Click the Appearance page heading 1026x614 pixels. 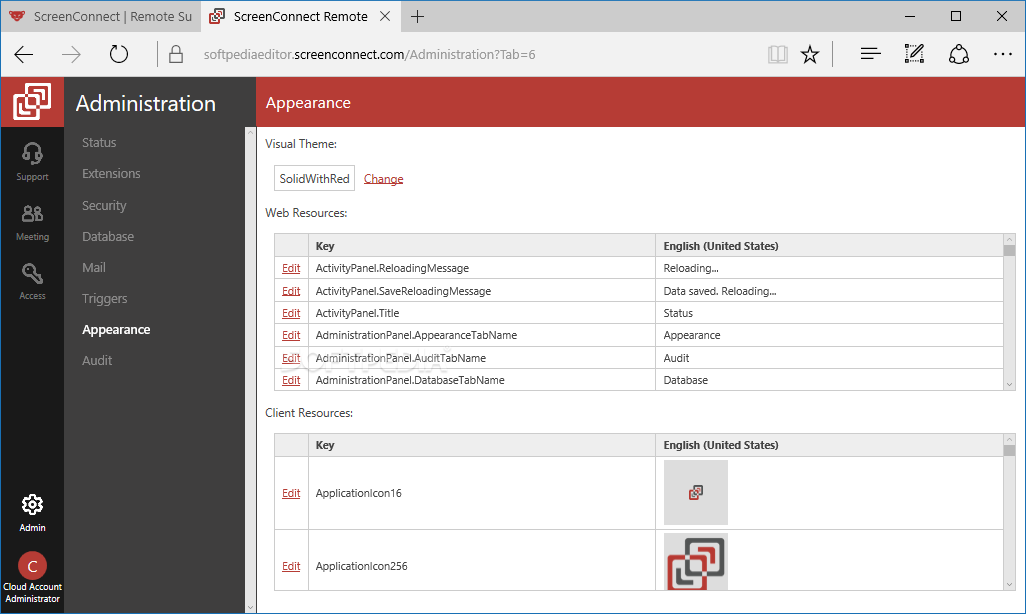point(308,103)
